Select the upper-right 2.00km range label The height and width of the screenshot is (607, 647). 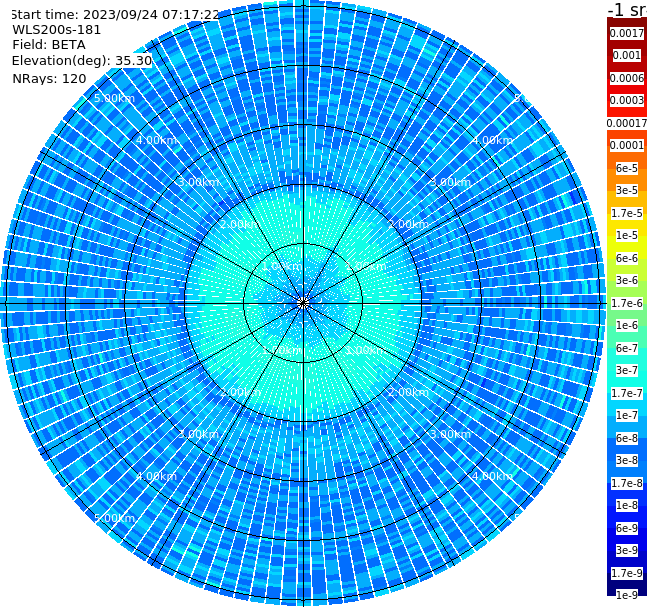tap(408, 224)
